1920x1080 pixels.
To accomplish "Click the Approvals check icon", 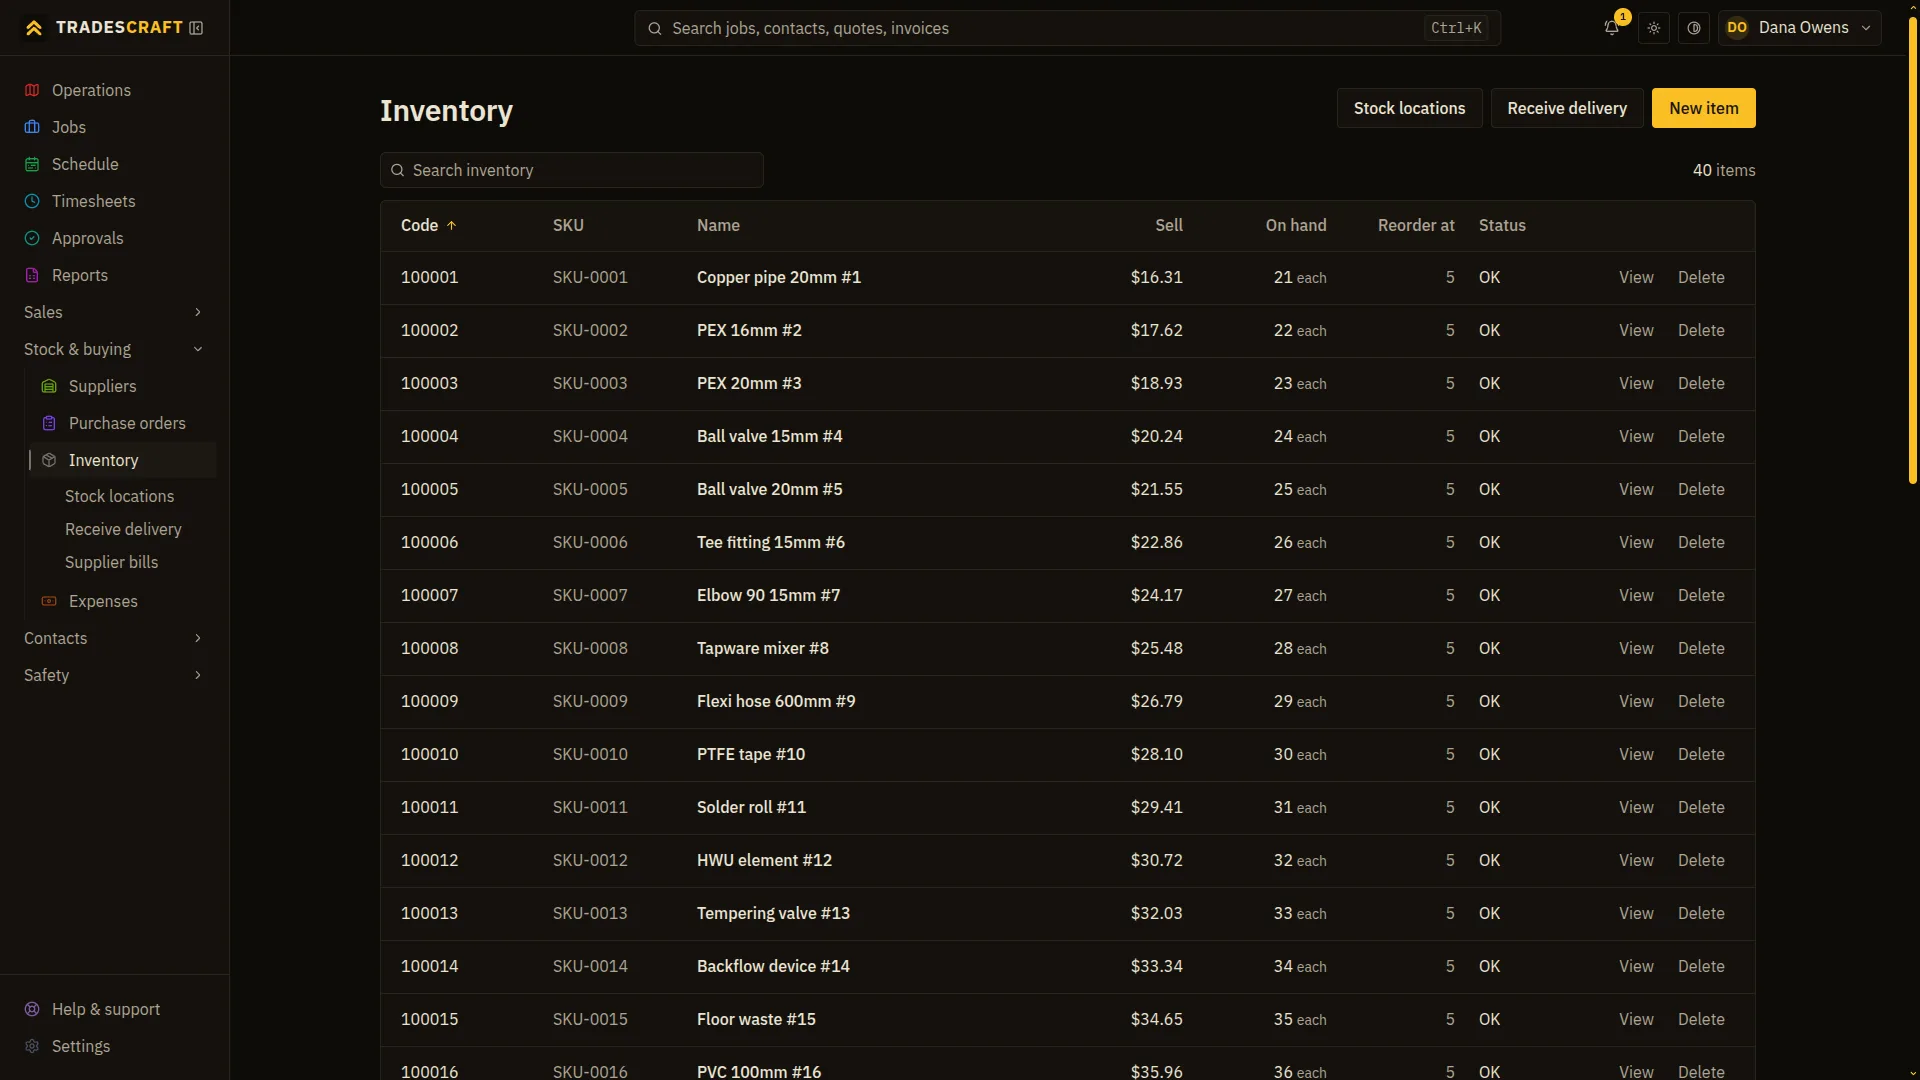I will point(32,238).
